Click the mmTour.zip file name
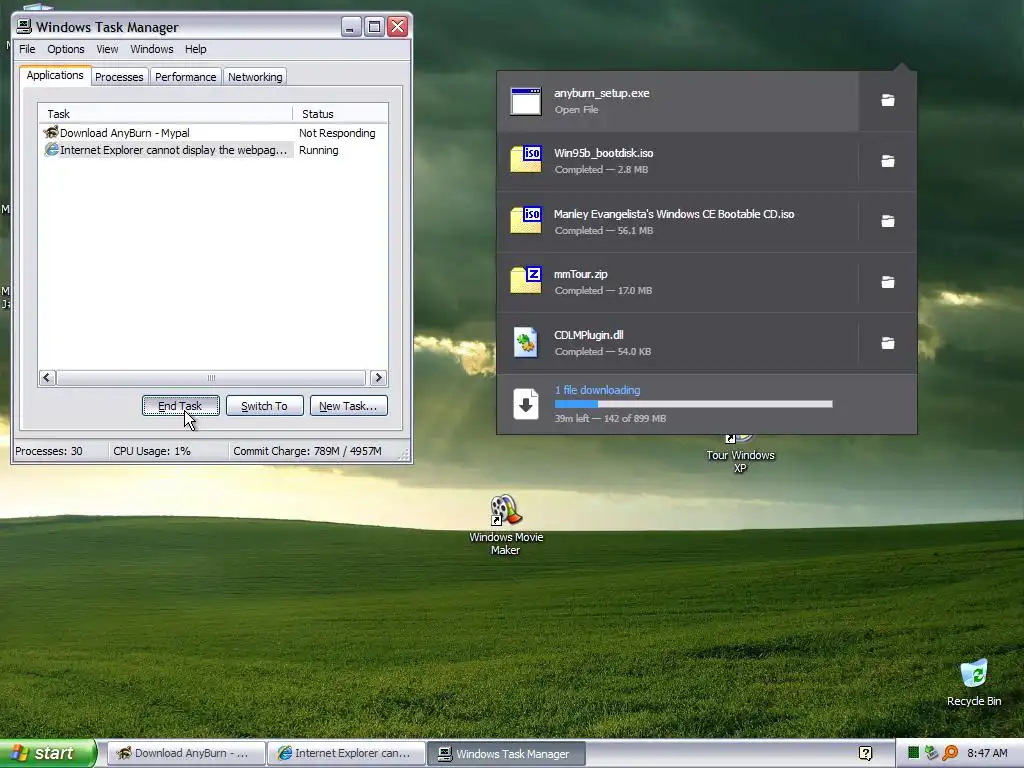The width and height of the screenshot is (1024, 768). pos(581,274)
